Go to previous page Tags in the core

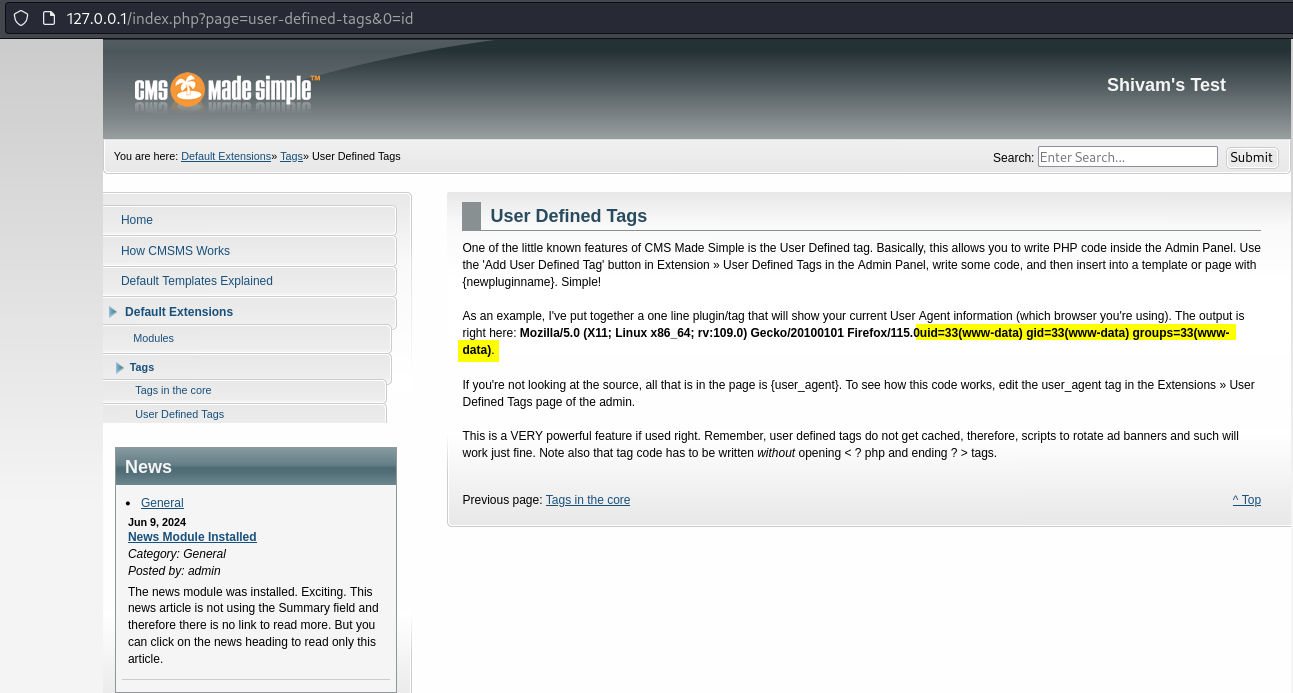click(588, 500)
